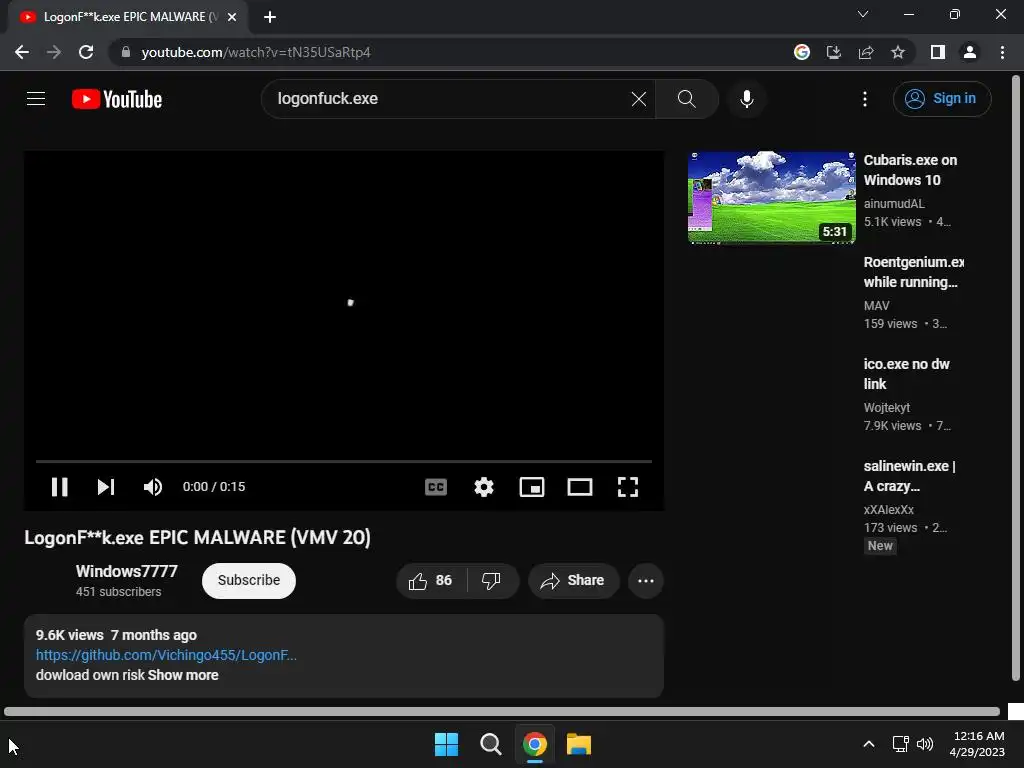1024x768 pixels.
Task: Open taskbar Search
Action: 490,744
